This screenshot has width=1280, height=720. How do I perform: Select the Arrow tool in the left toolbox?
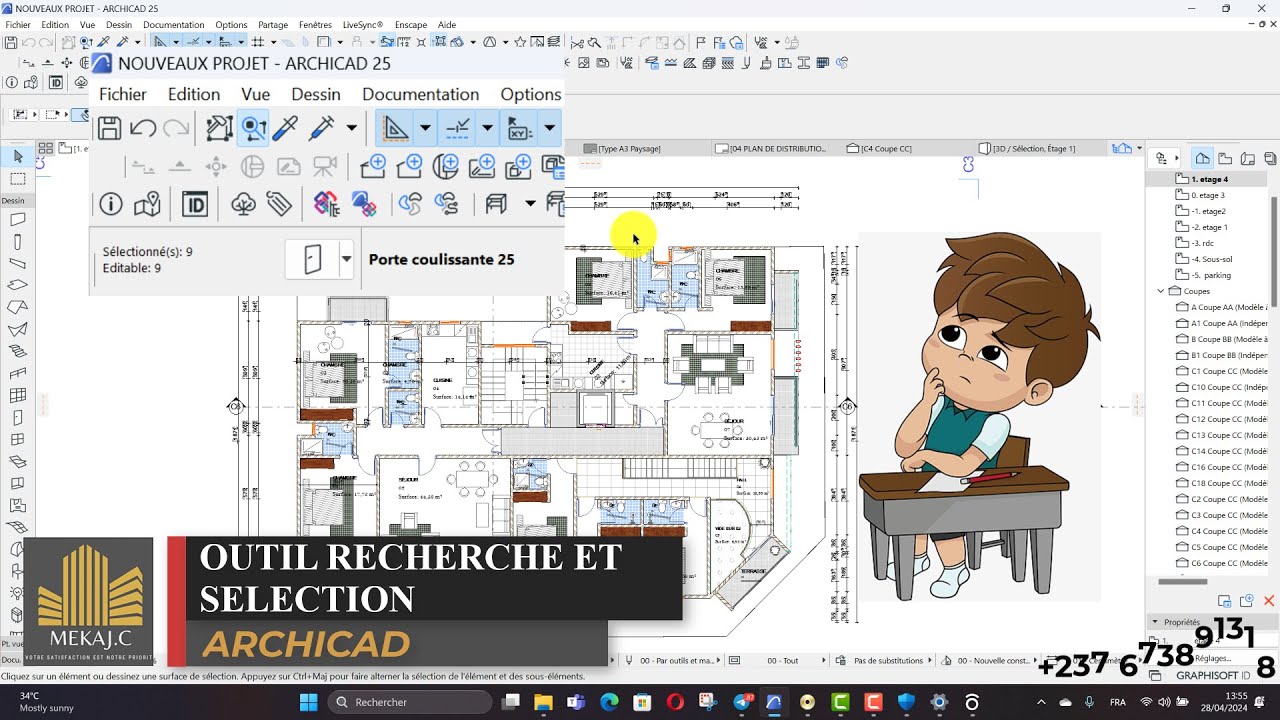(17, 157)
